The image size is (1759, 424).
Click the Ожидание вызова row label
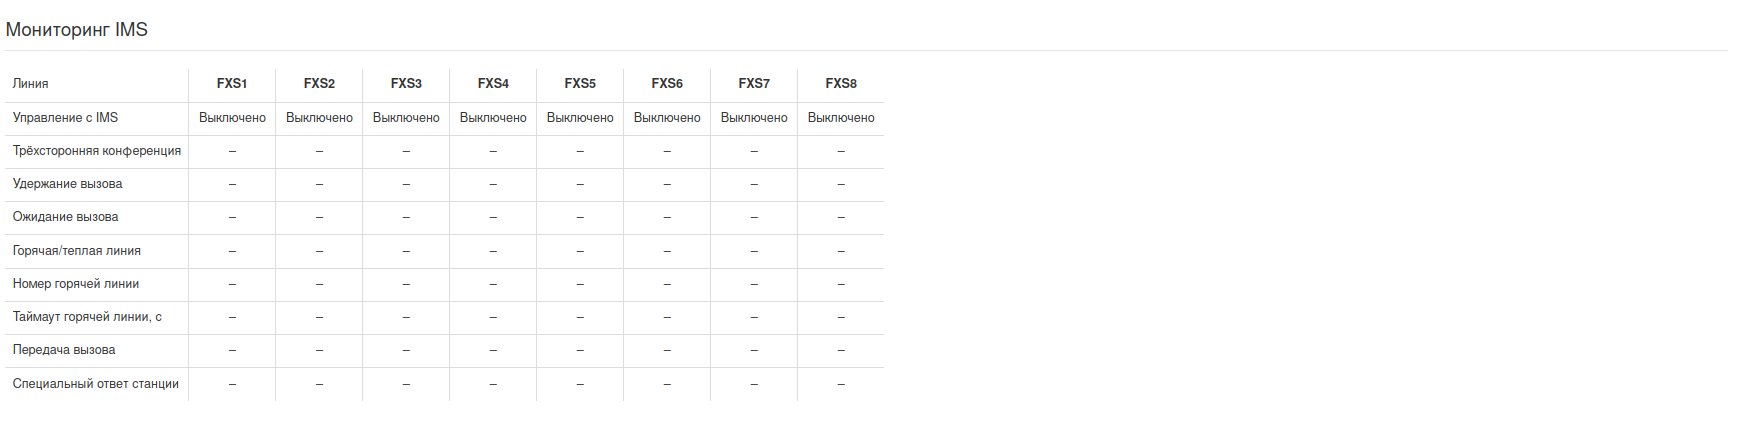(66, 217)
